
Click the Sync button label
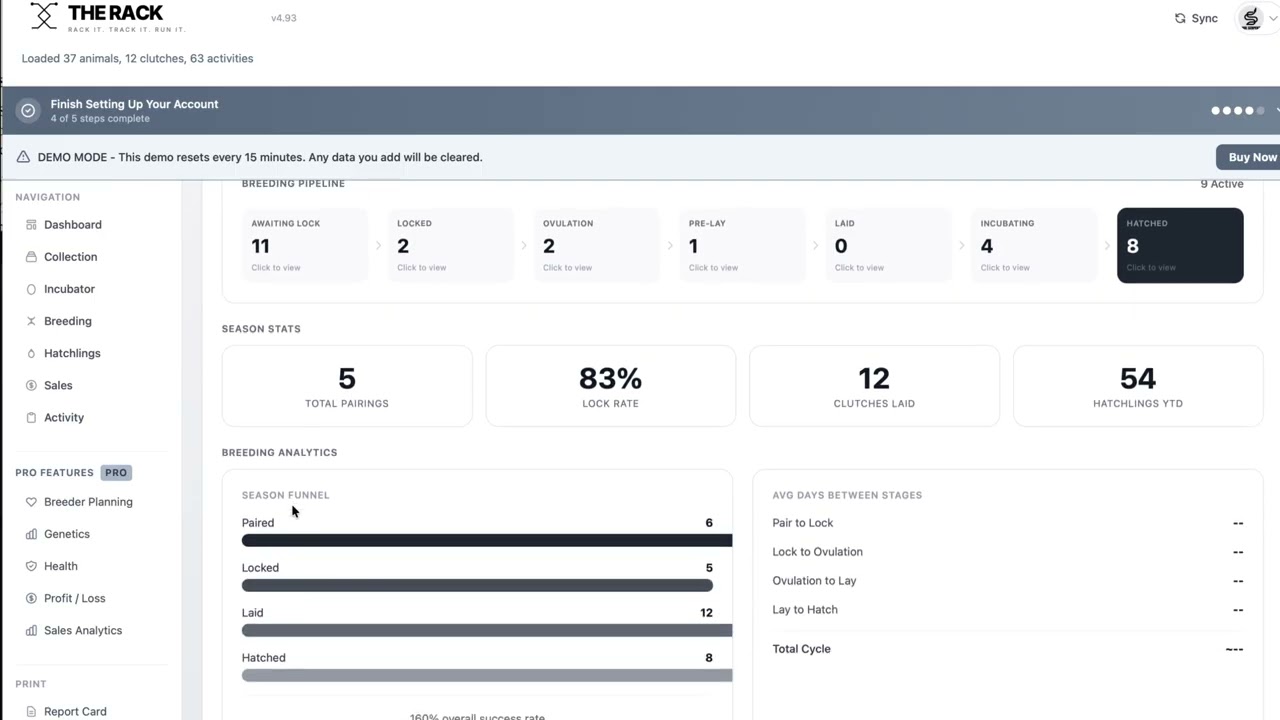1204,18
